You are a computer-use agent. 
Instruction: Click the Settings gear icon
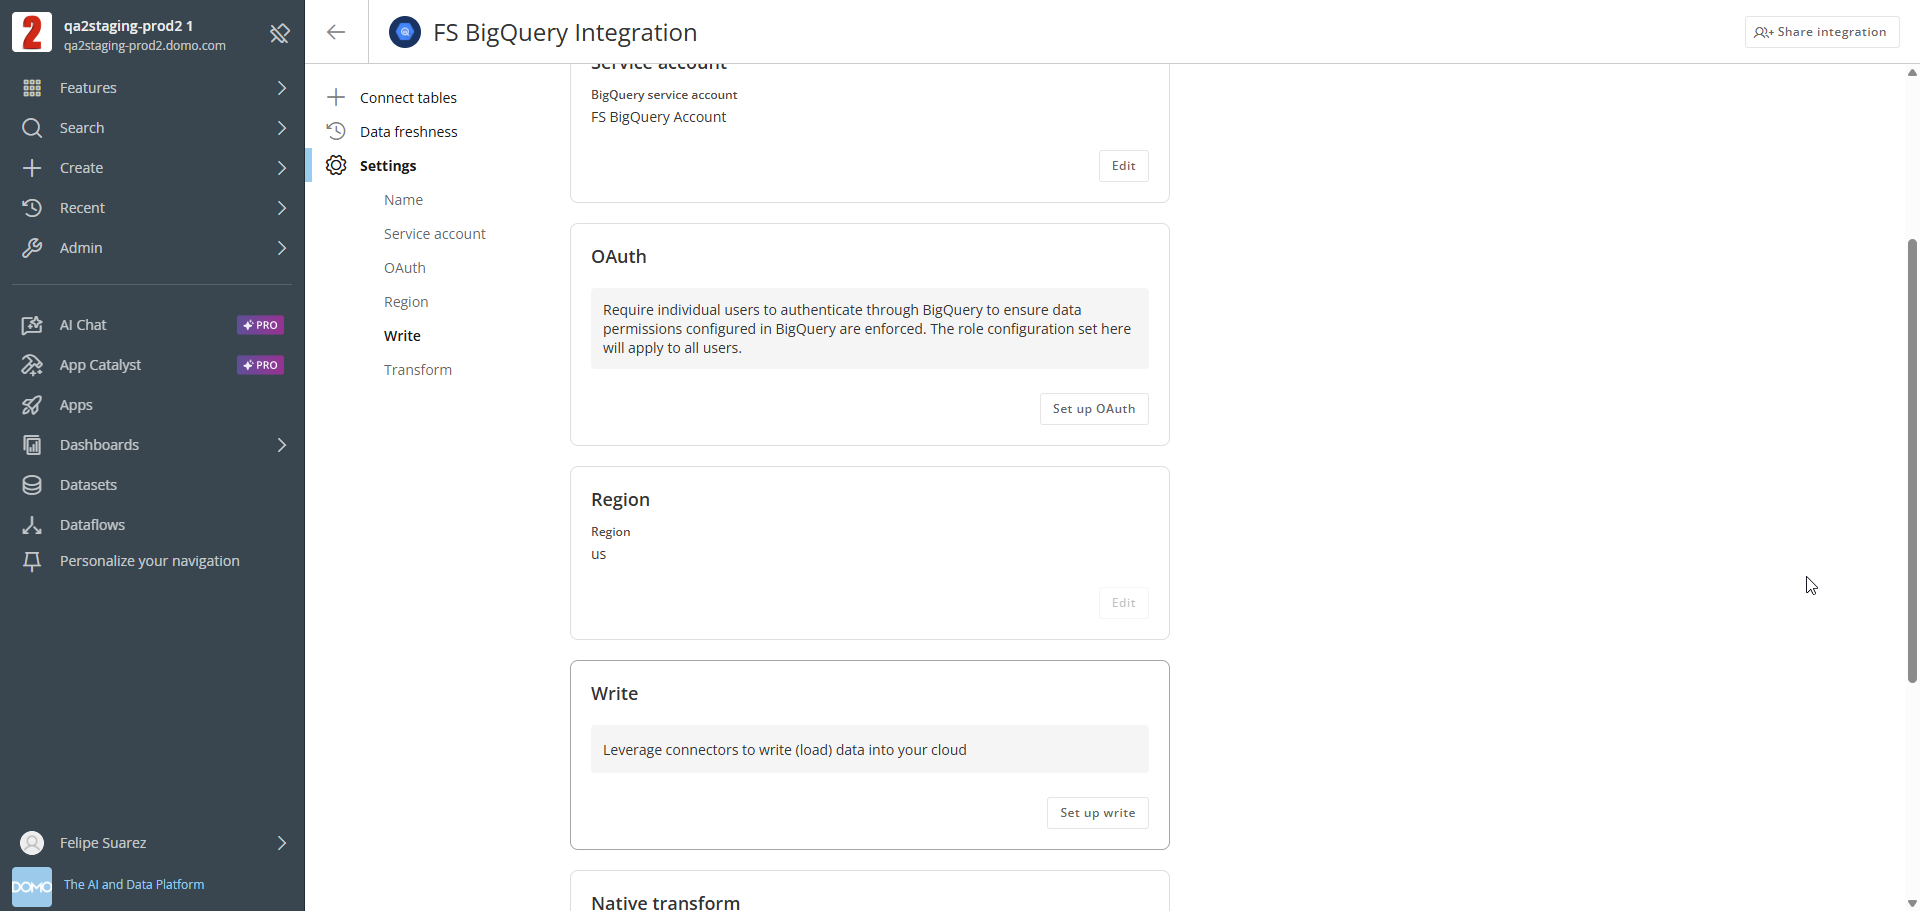(x=336, y=165)
